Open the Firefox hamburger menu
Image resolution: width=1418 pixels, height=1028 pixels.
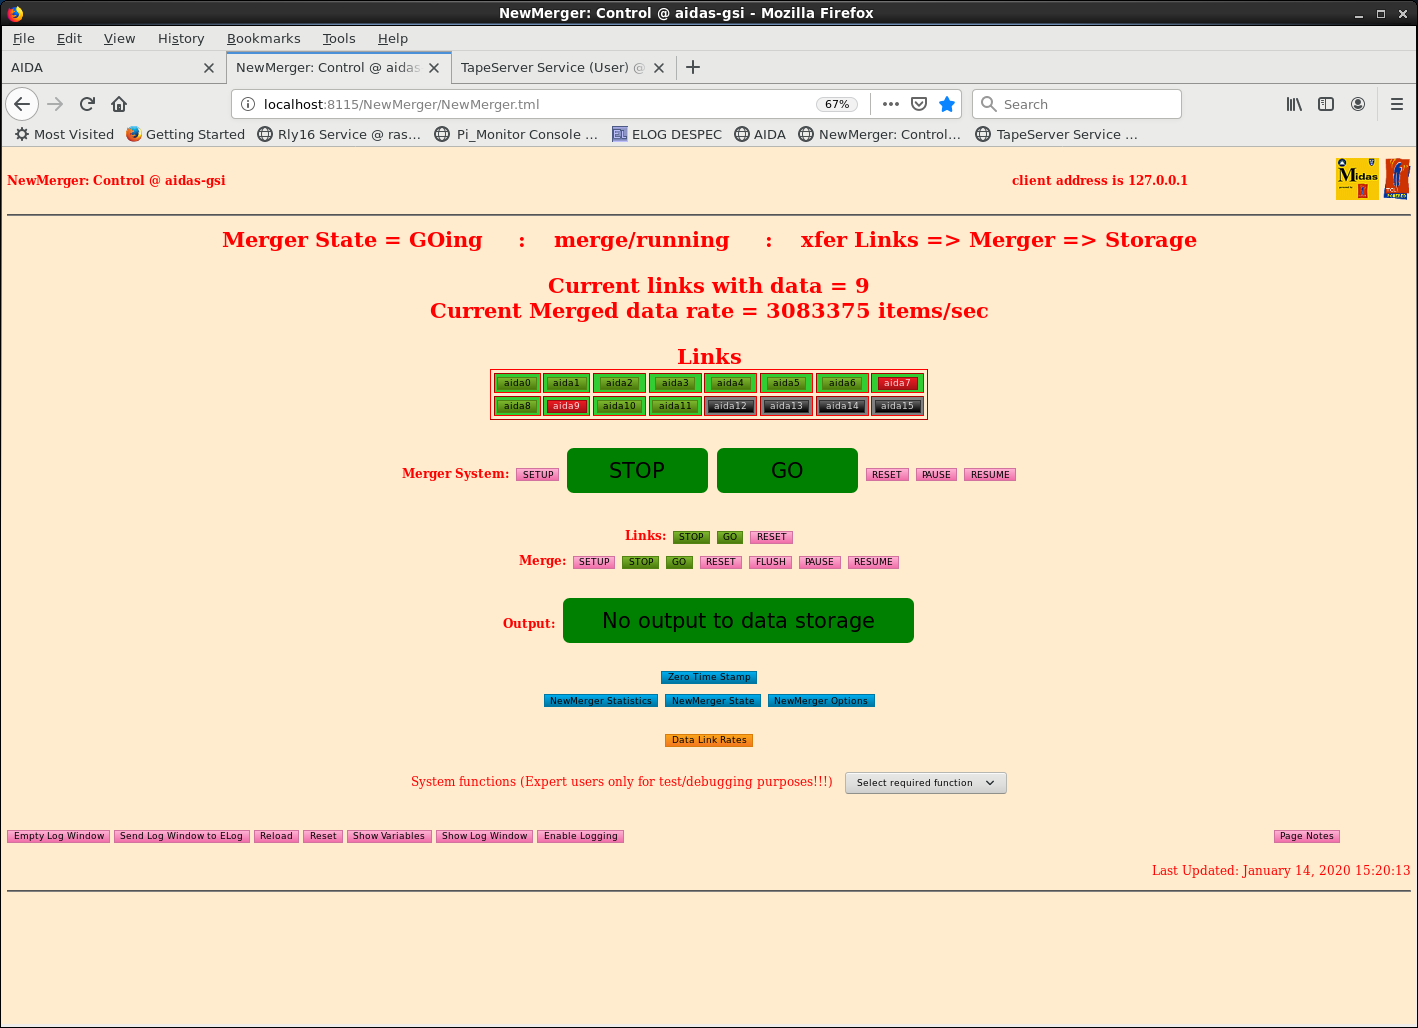1397,104
